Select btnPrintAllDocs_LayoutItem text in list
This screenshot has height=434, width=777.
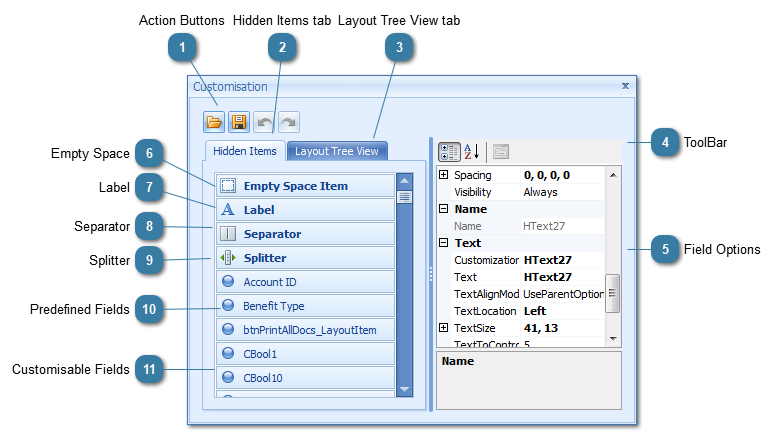[310, 330]
